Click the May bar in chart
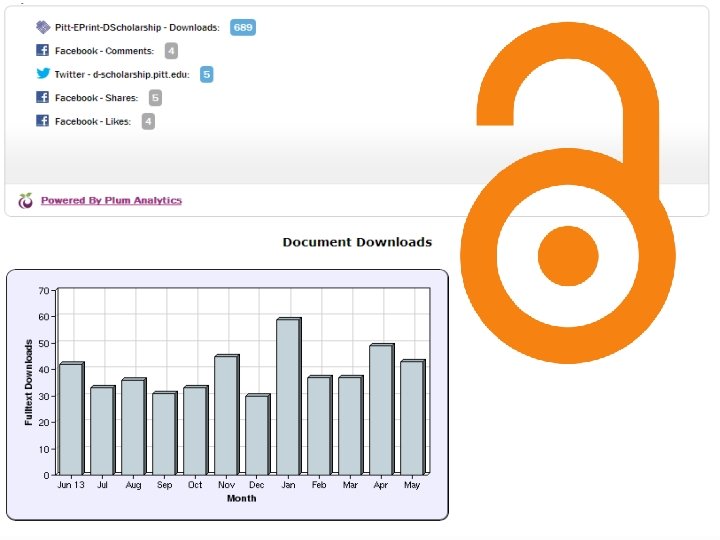This screenshot has height=540, width=720. pos(413,417)
